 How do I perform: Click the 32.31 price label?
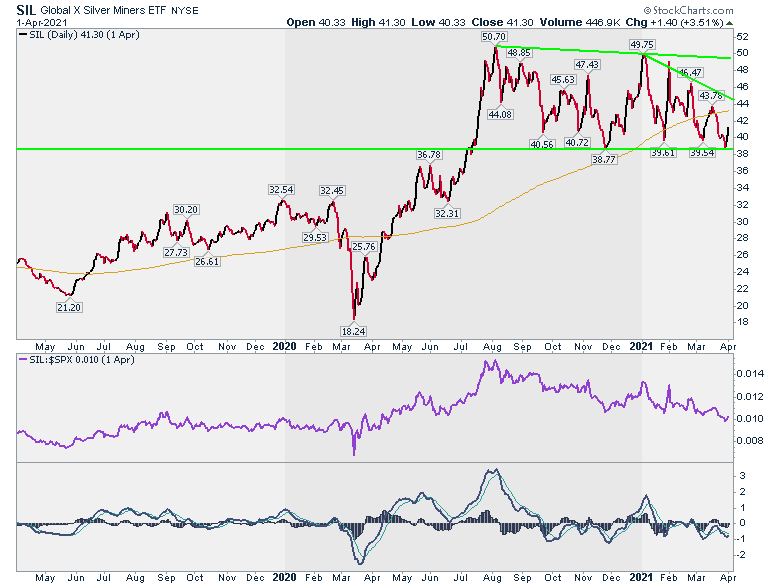tap(447, 213)
